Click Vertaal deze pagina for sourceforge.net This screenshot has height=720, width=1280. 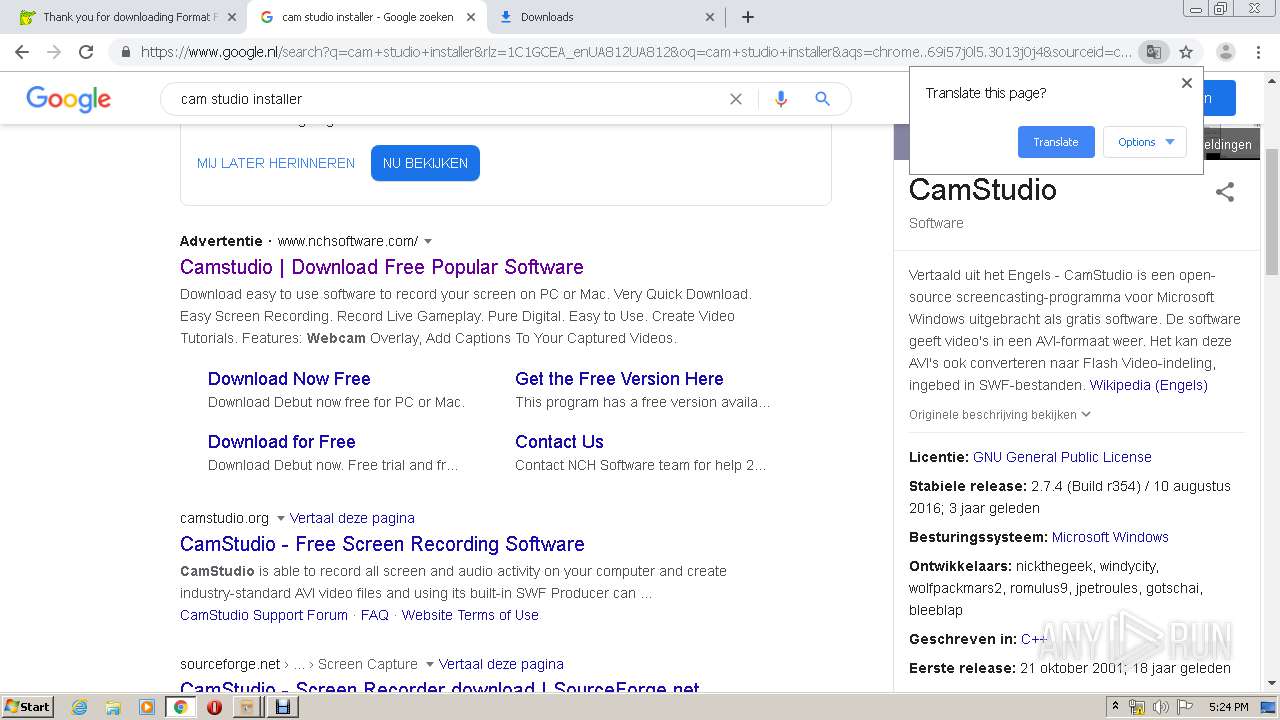tap(501, 664)
